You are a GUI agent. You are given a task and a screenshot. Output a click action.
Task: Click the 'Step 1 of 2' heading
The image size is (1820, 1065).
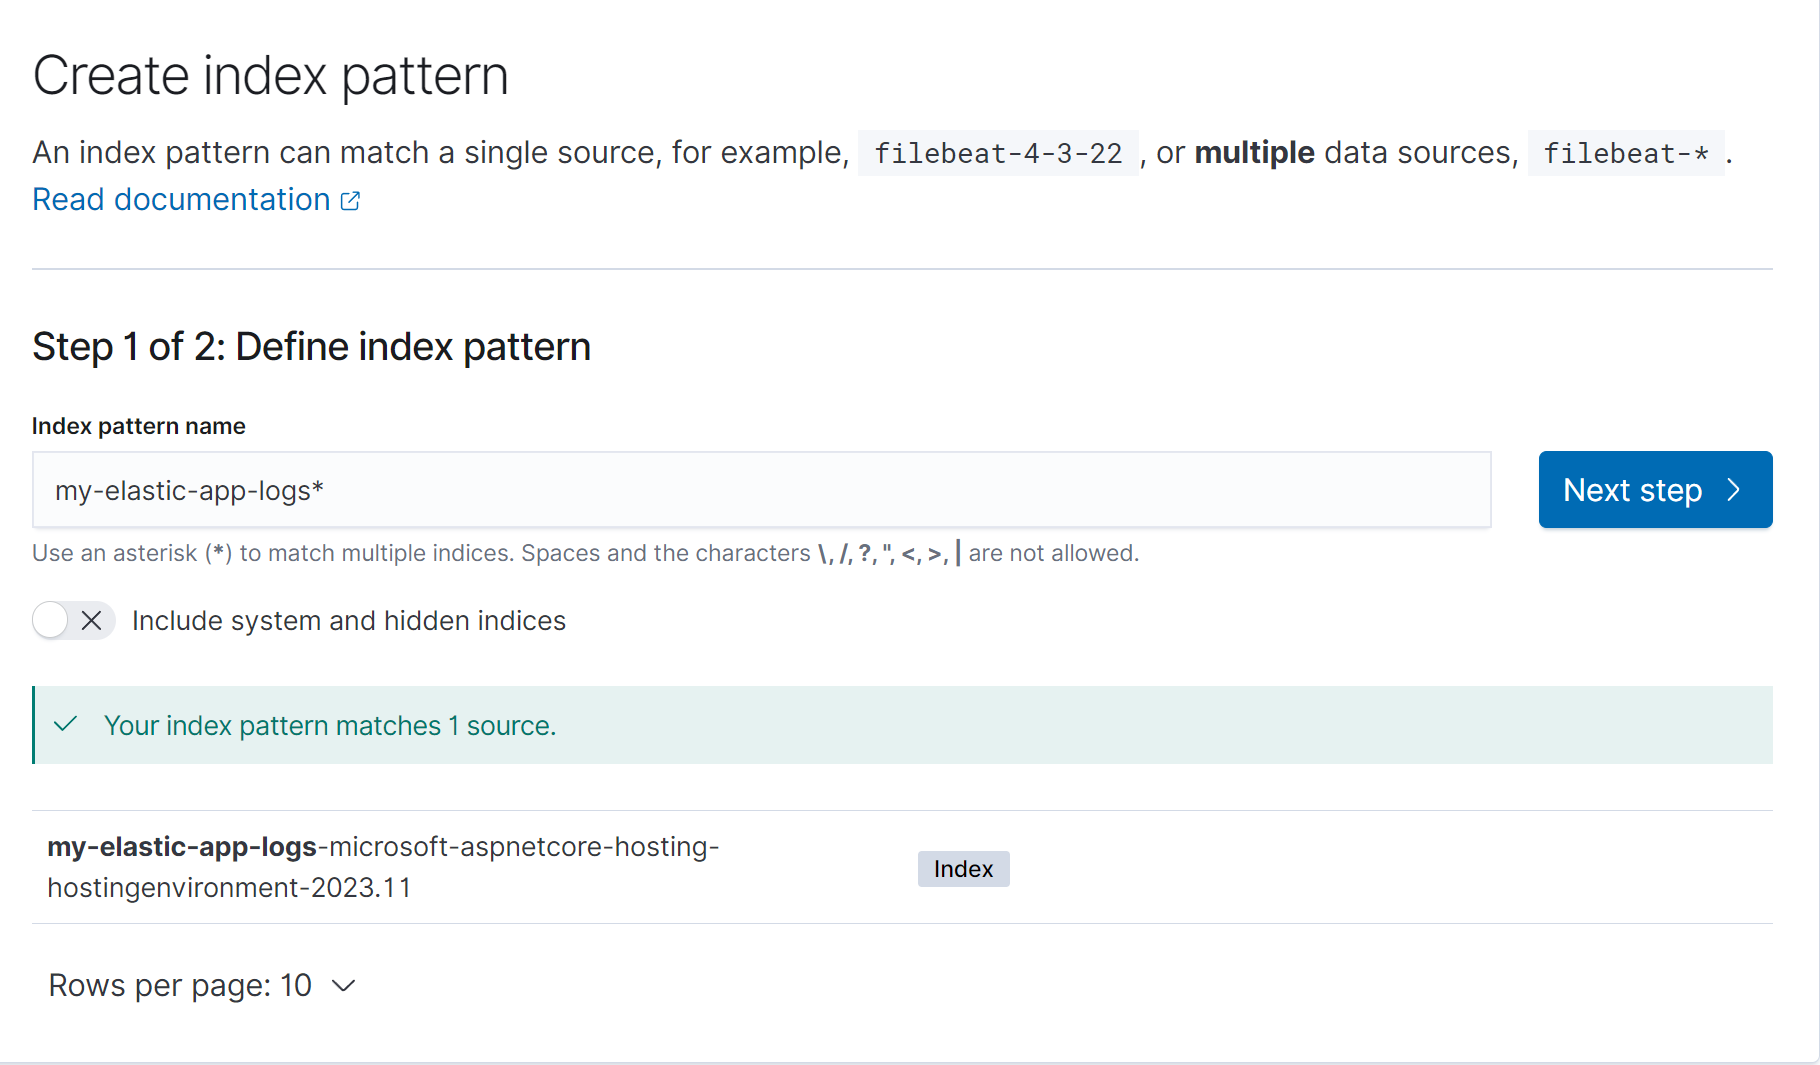(x=311, y=347)
